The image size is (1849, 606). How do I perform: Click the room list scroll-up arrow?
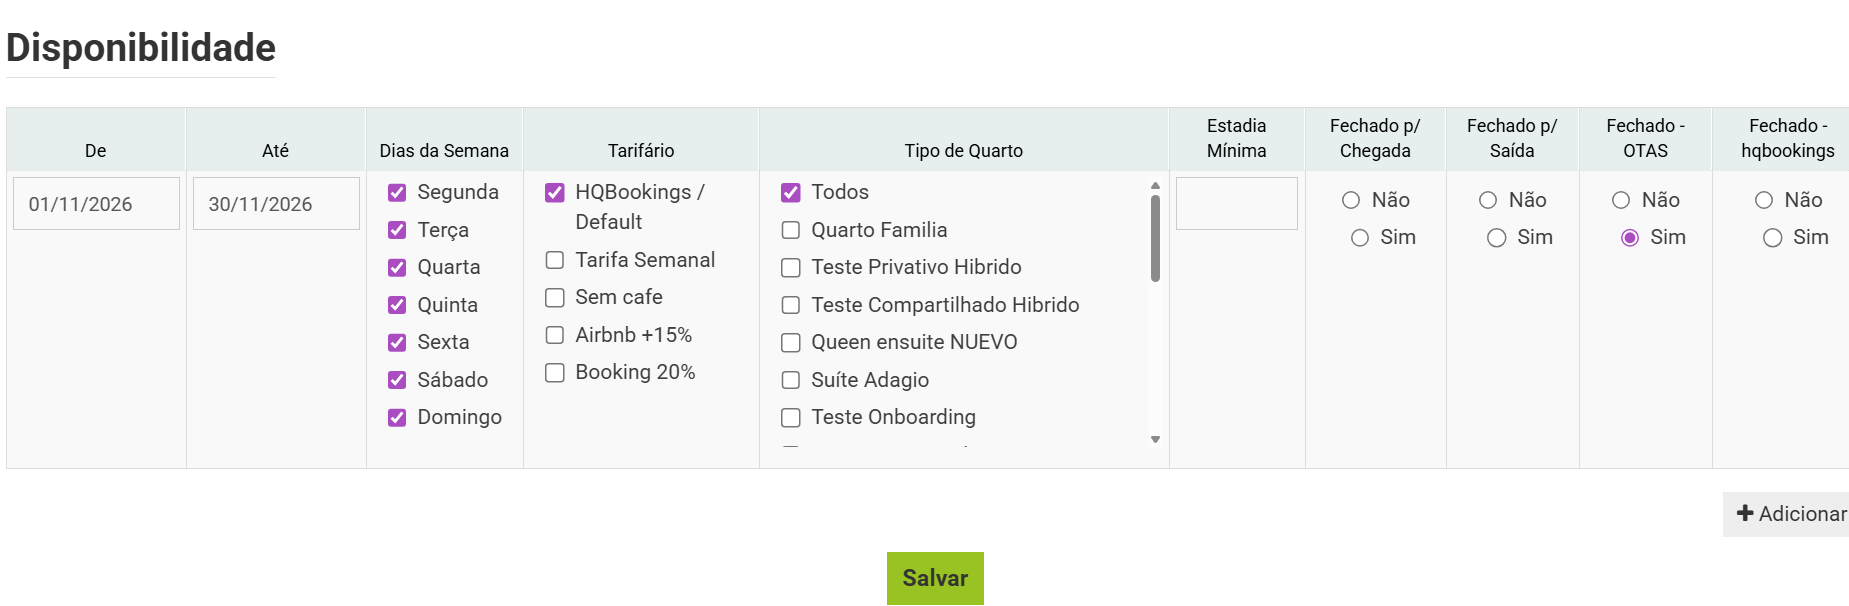coord(1155,186)
